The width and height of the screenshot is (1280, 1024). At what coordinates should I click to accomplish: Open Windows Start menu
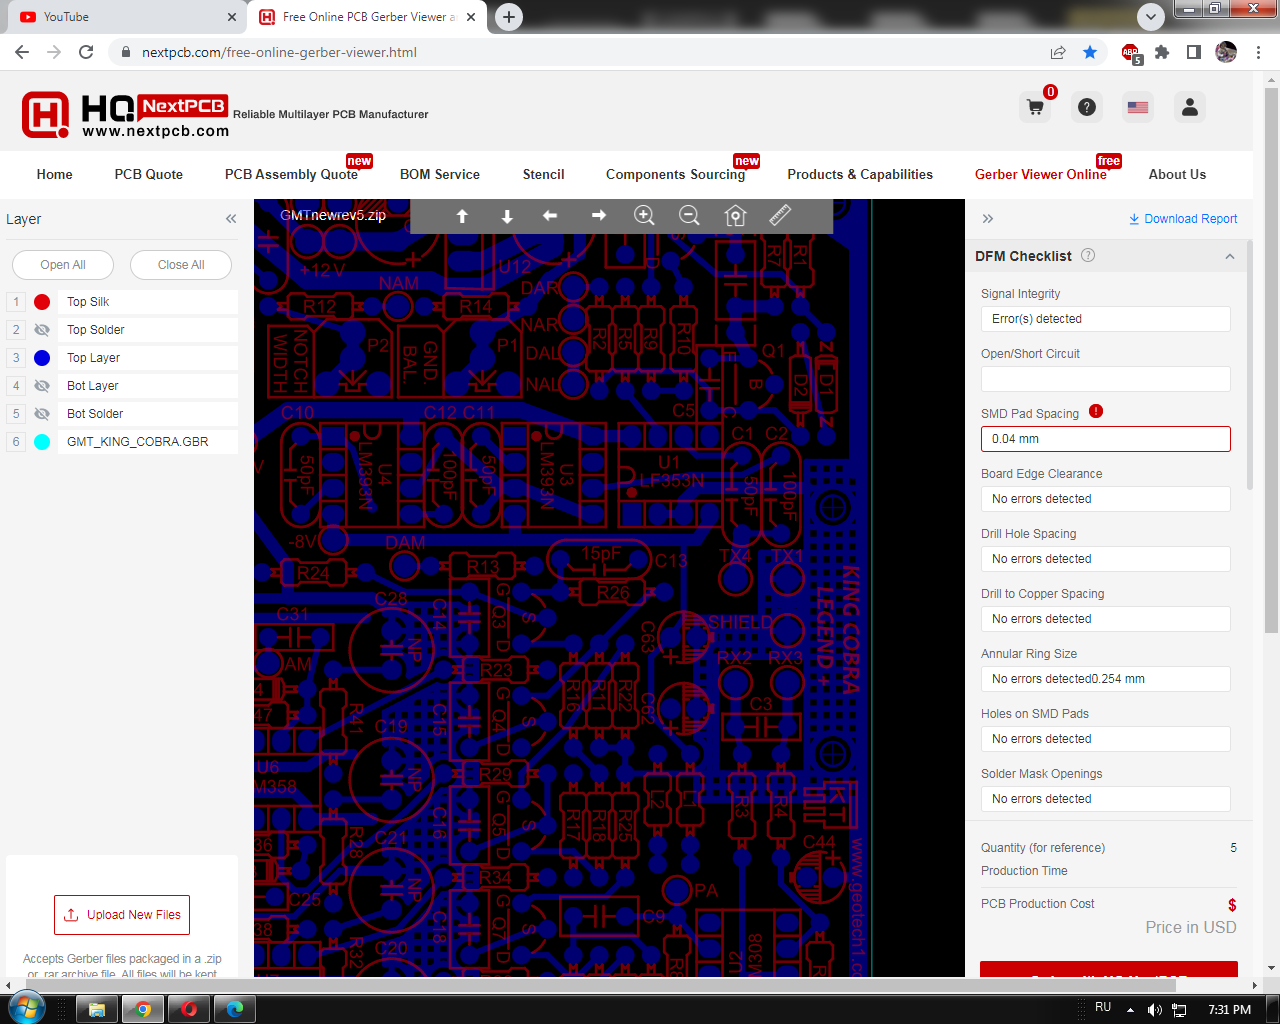27,1007
